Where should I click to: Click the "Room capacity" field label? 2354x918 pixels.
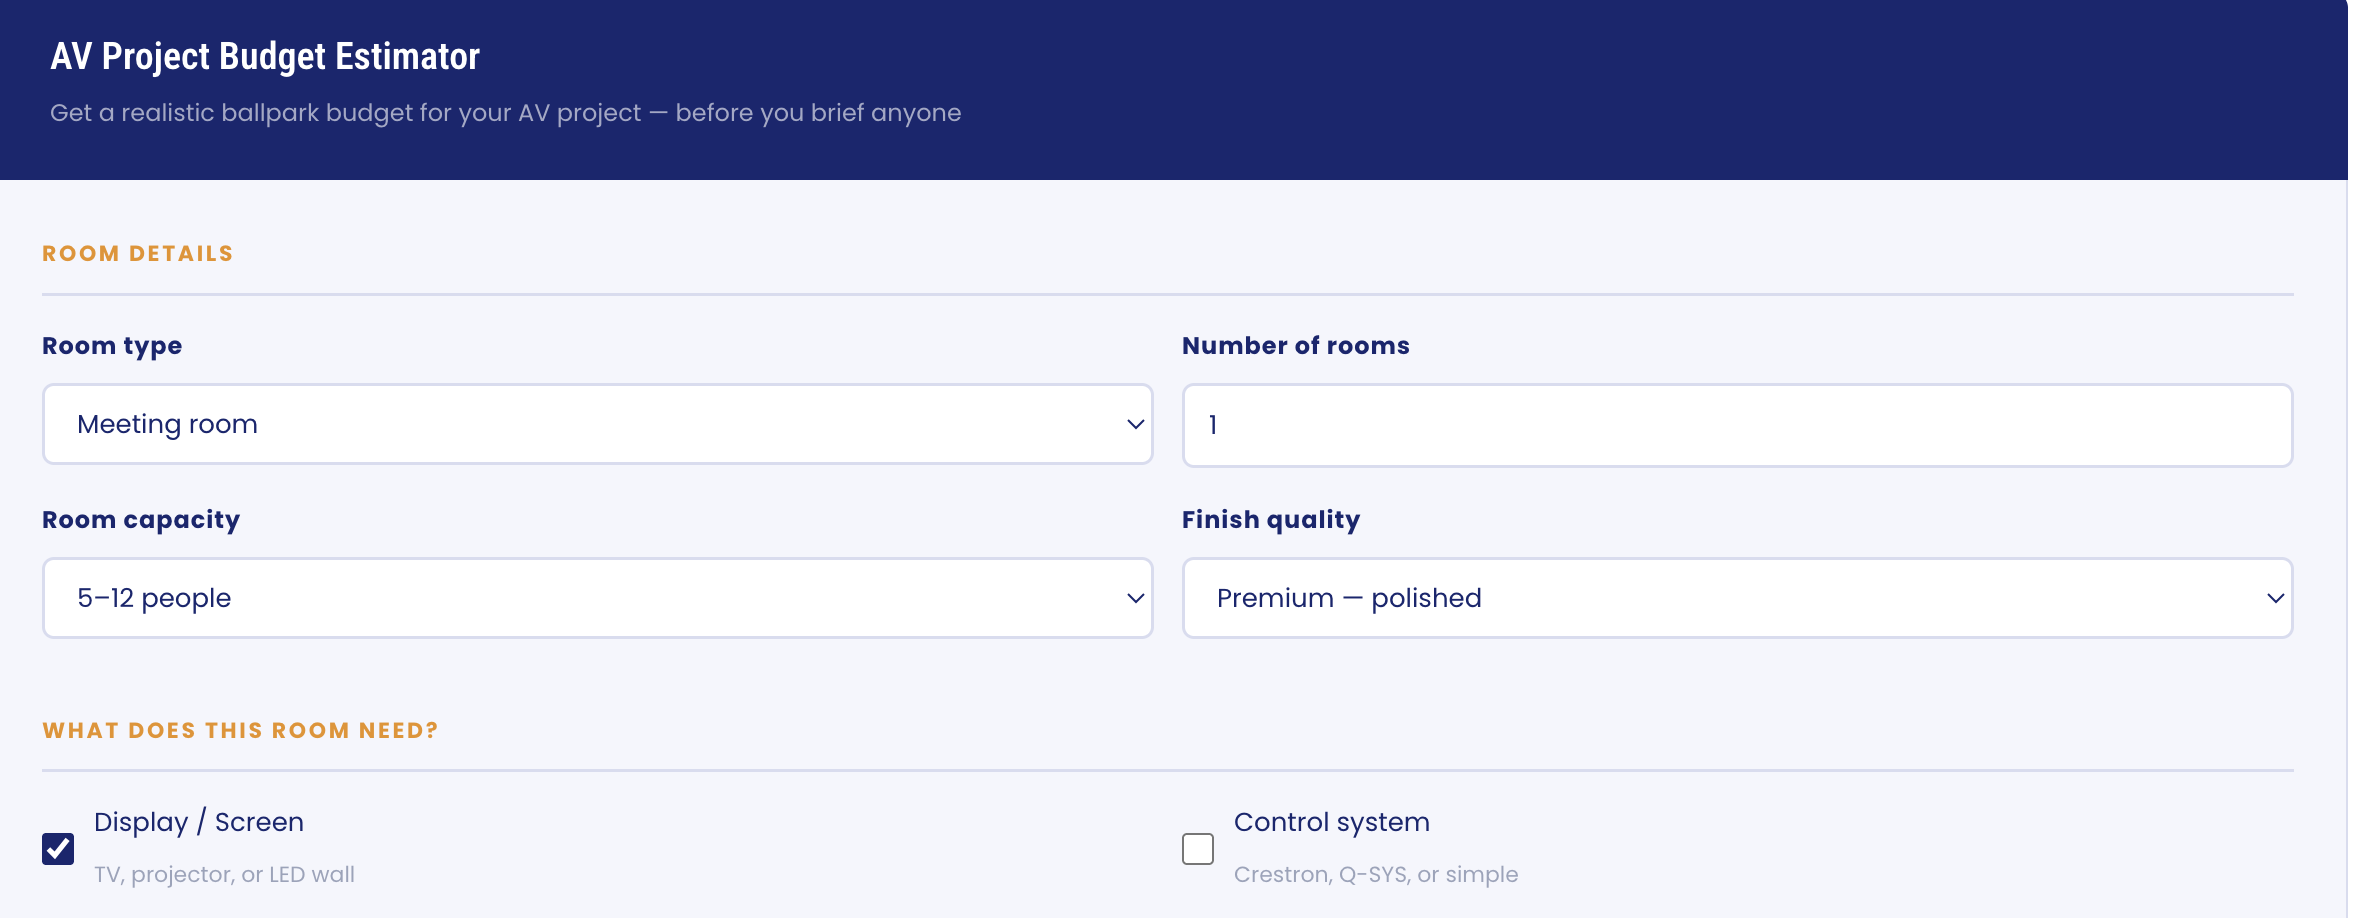[141, 520]
